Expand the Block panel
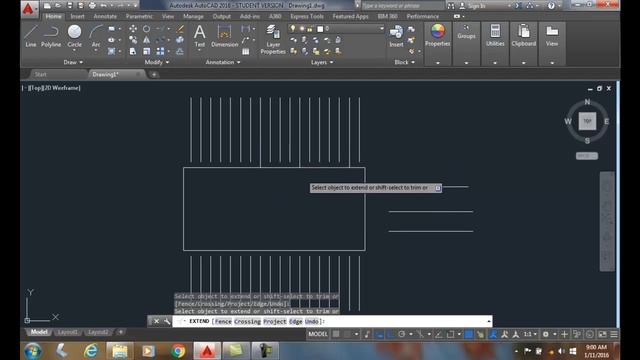This screenshot has height=360, width=640. [404, 62]
